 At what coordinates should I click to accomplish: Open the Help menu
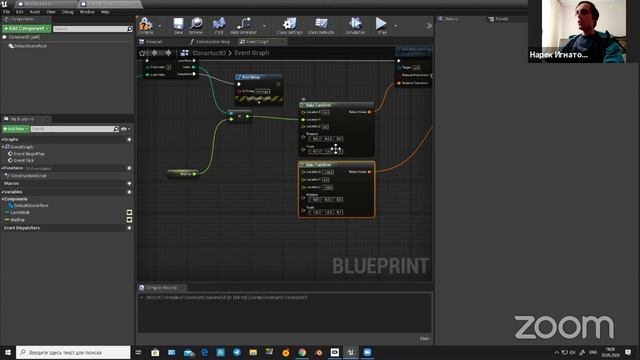tap(105, 12)
